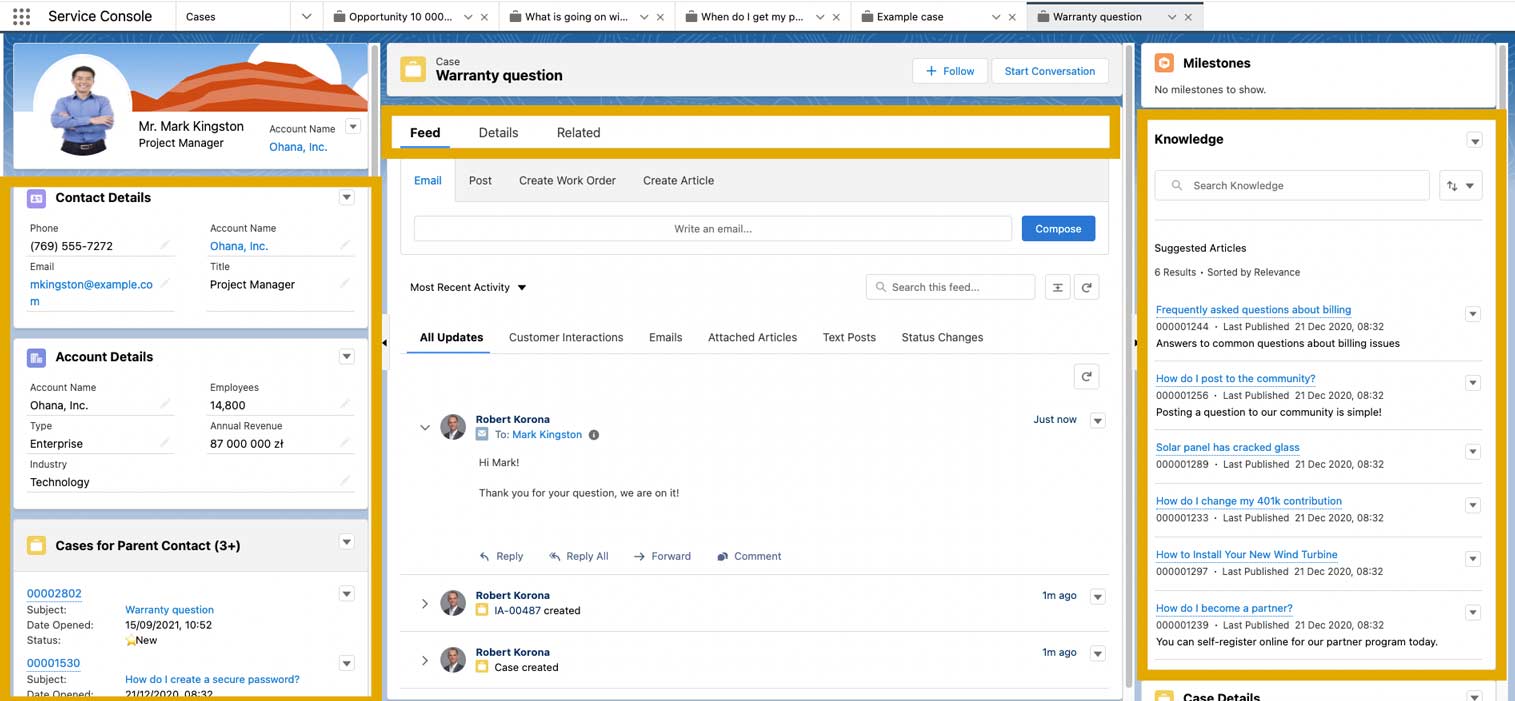Screen dimensions: 1515x701
Task: Open article Solar panel has cracked glass
Action: 1227,447
